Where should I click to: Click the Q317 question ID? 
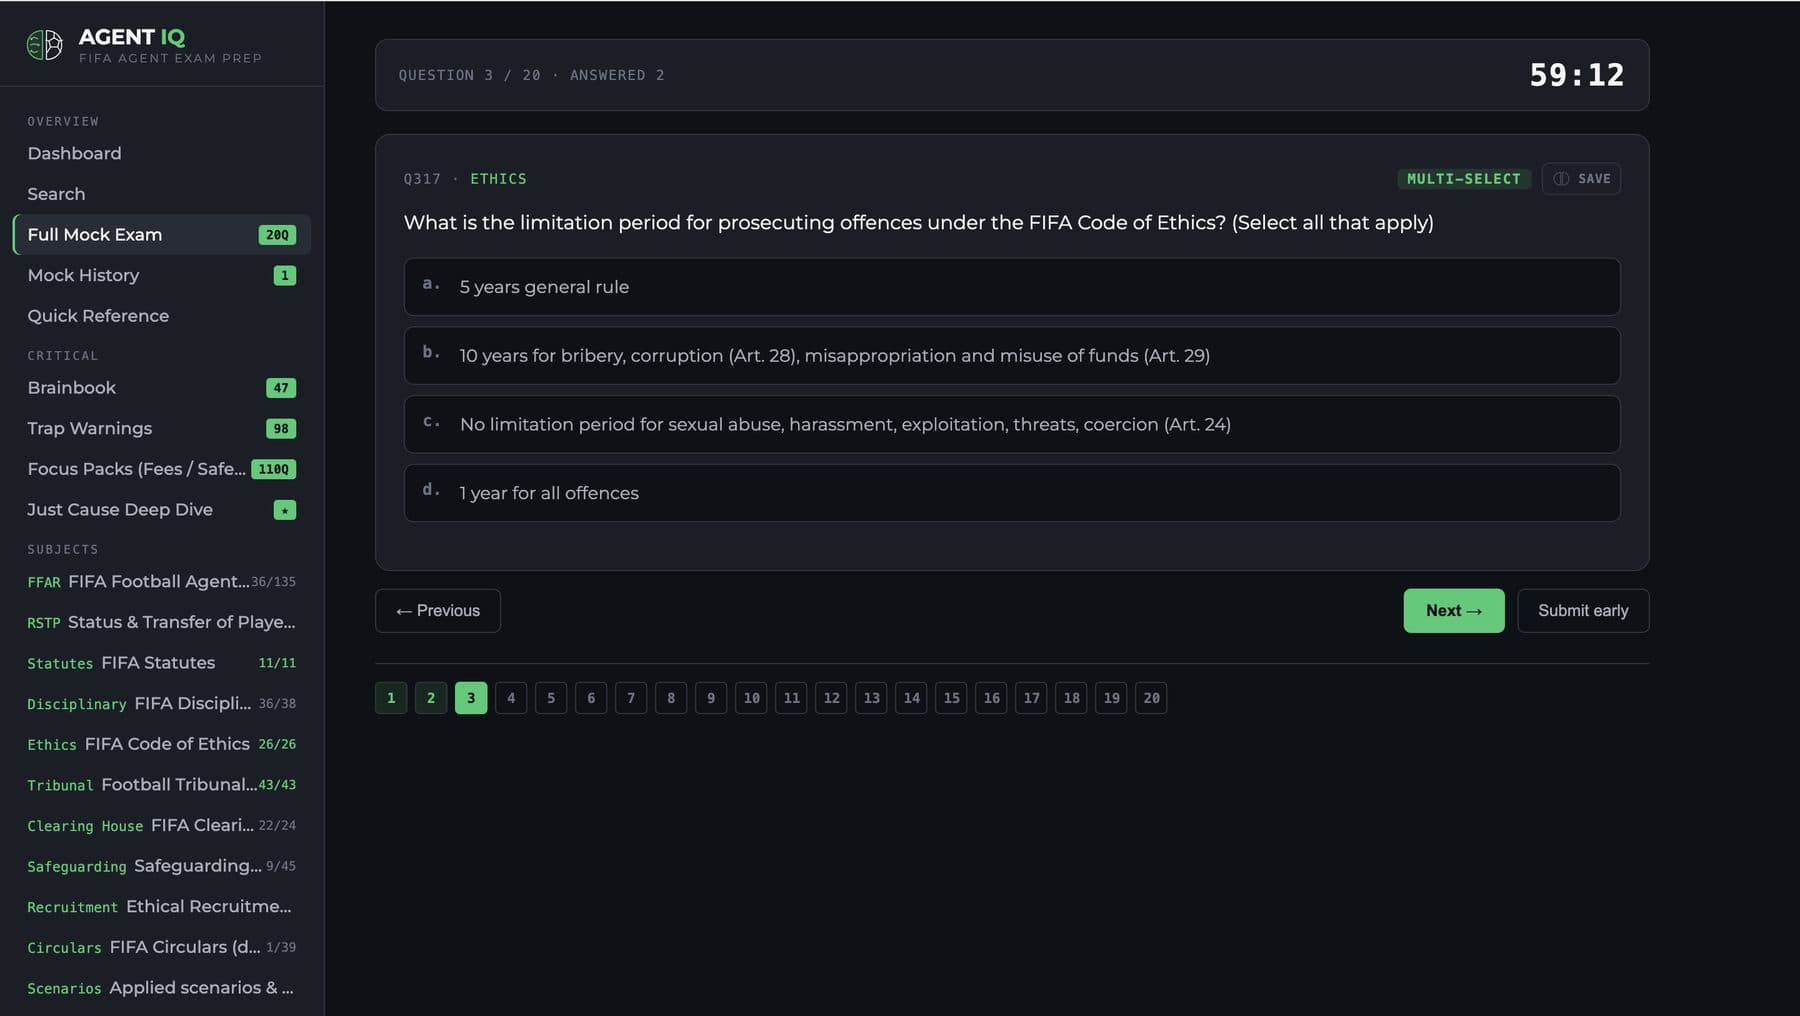click(422, 179)
